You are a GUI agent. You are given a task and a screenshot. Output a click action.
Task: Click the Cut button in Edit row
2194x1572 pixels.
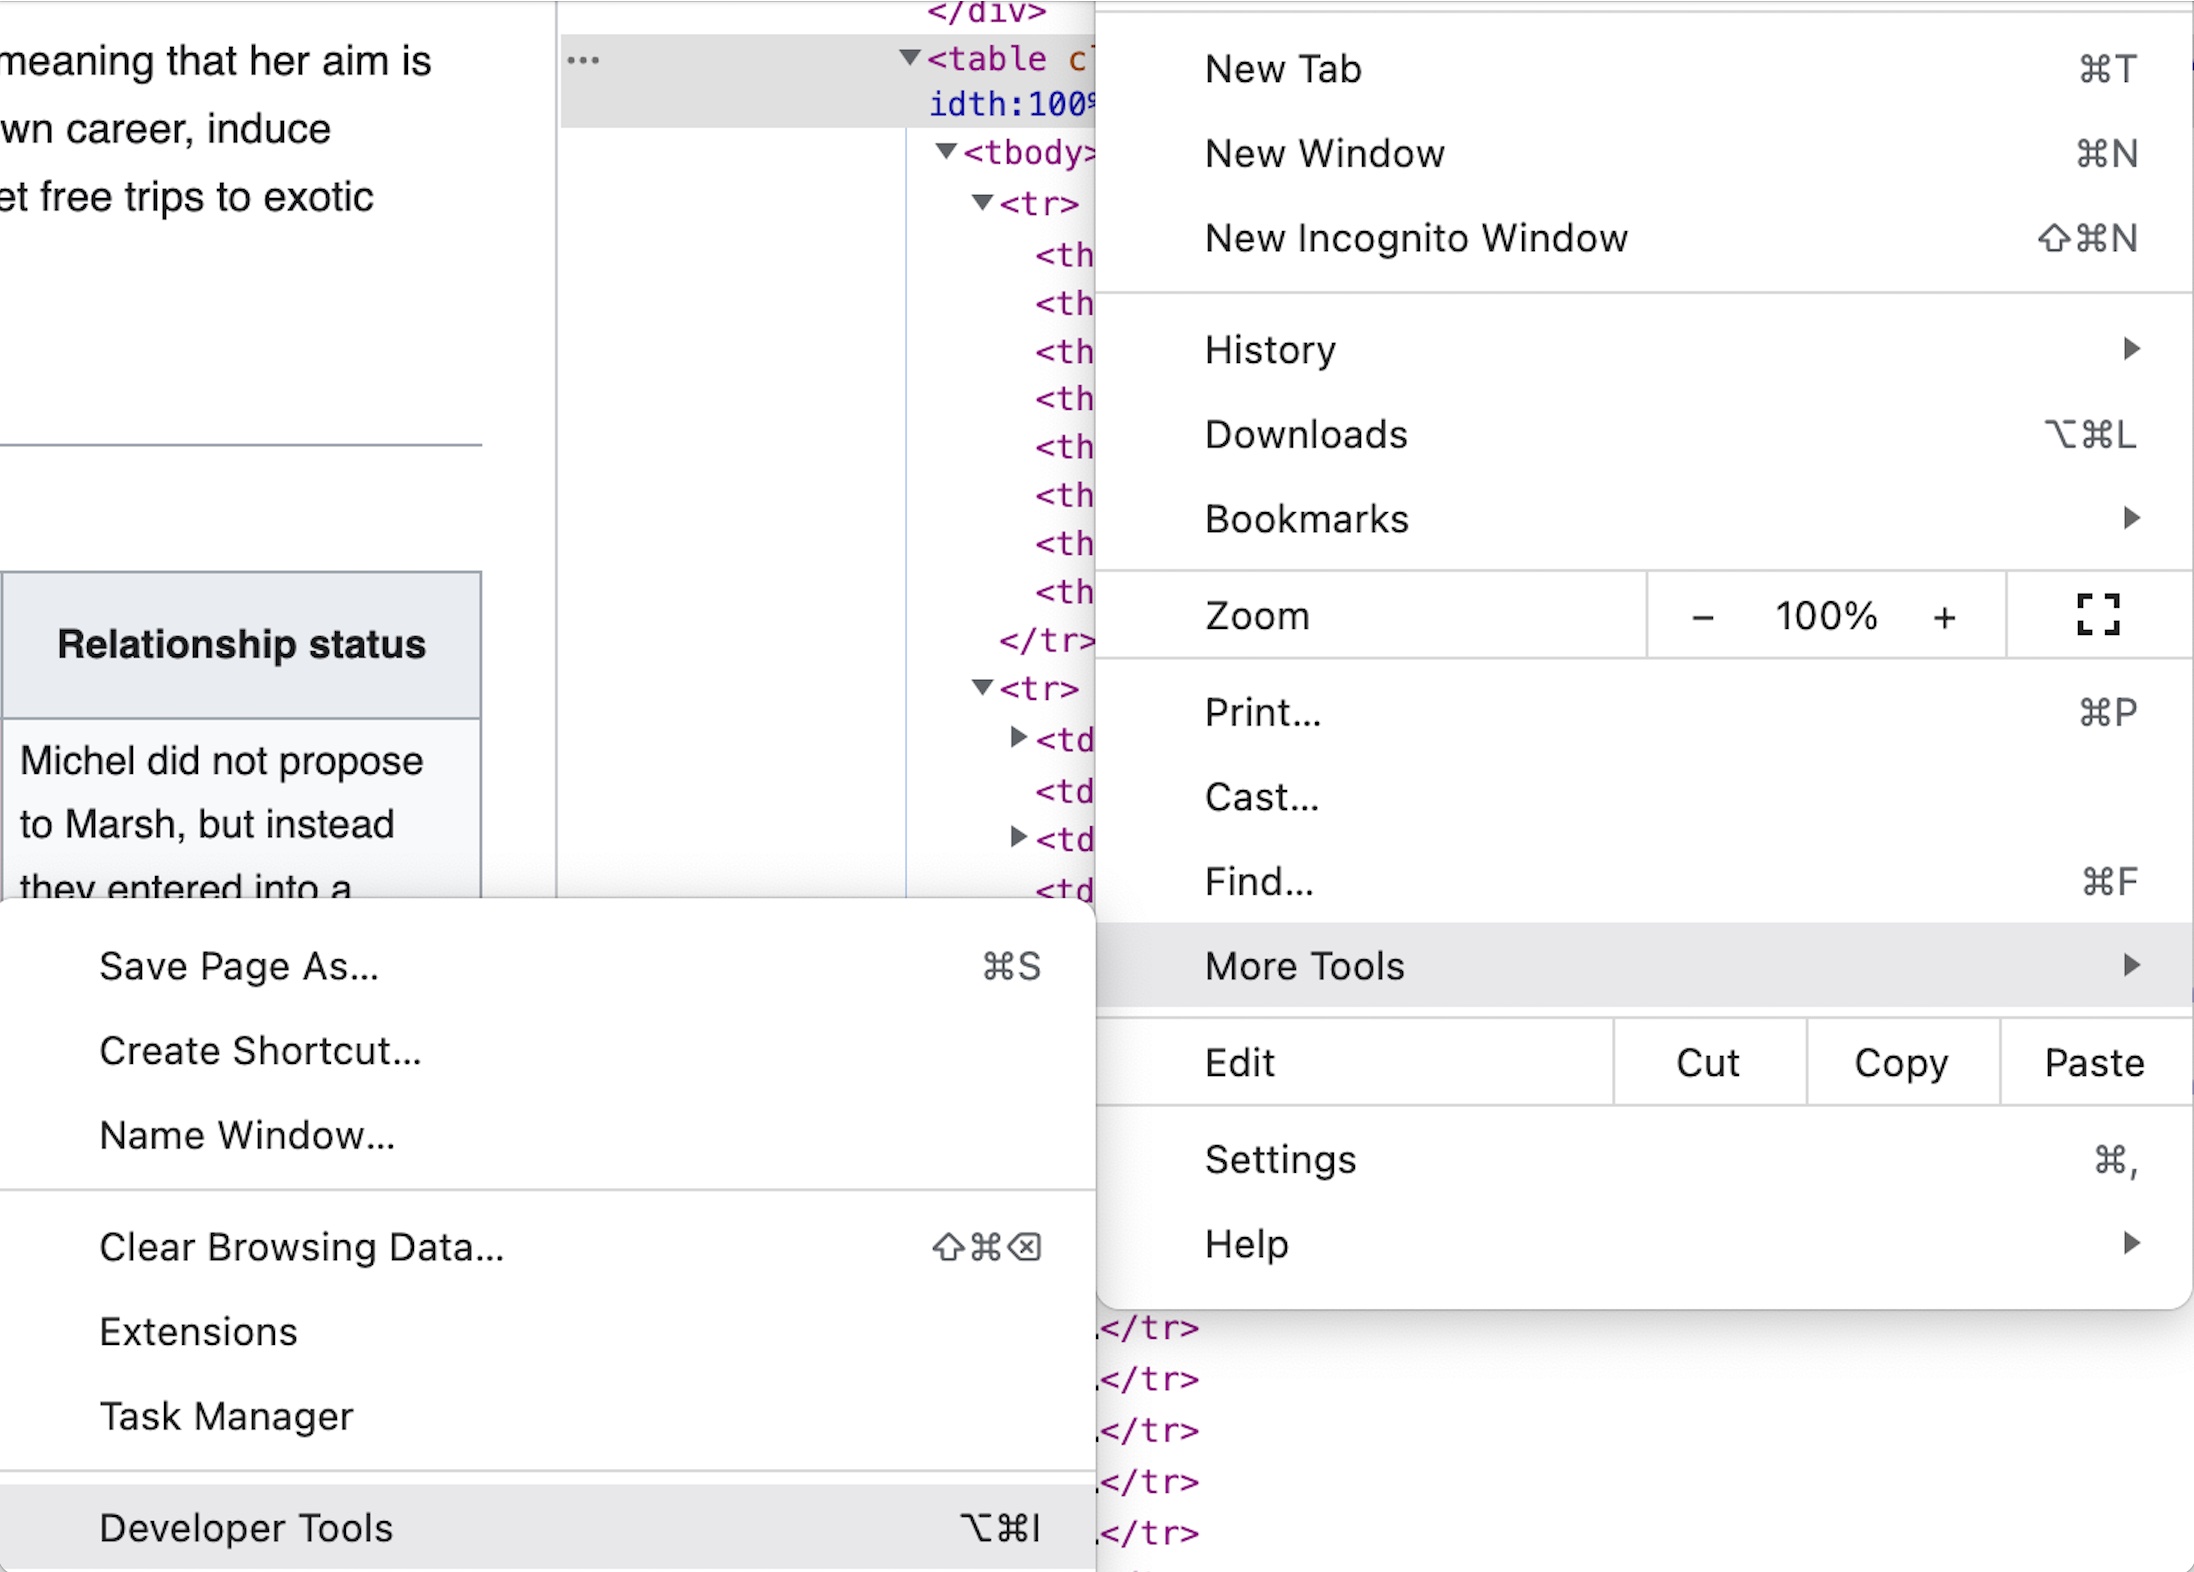[x=1708, y=1062]
